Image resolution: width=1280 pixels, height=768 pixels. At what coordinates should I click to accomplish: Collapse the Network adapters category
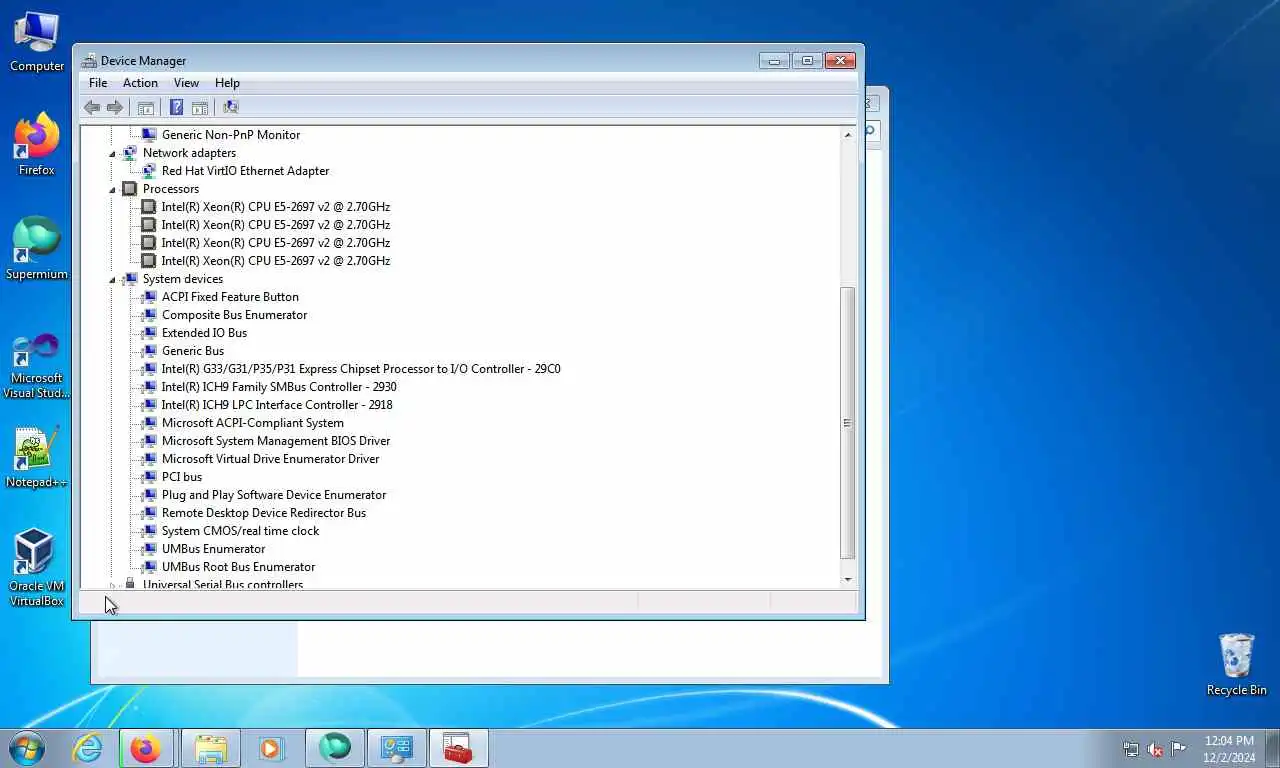coord(112,153)
